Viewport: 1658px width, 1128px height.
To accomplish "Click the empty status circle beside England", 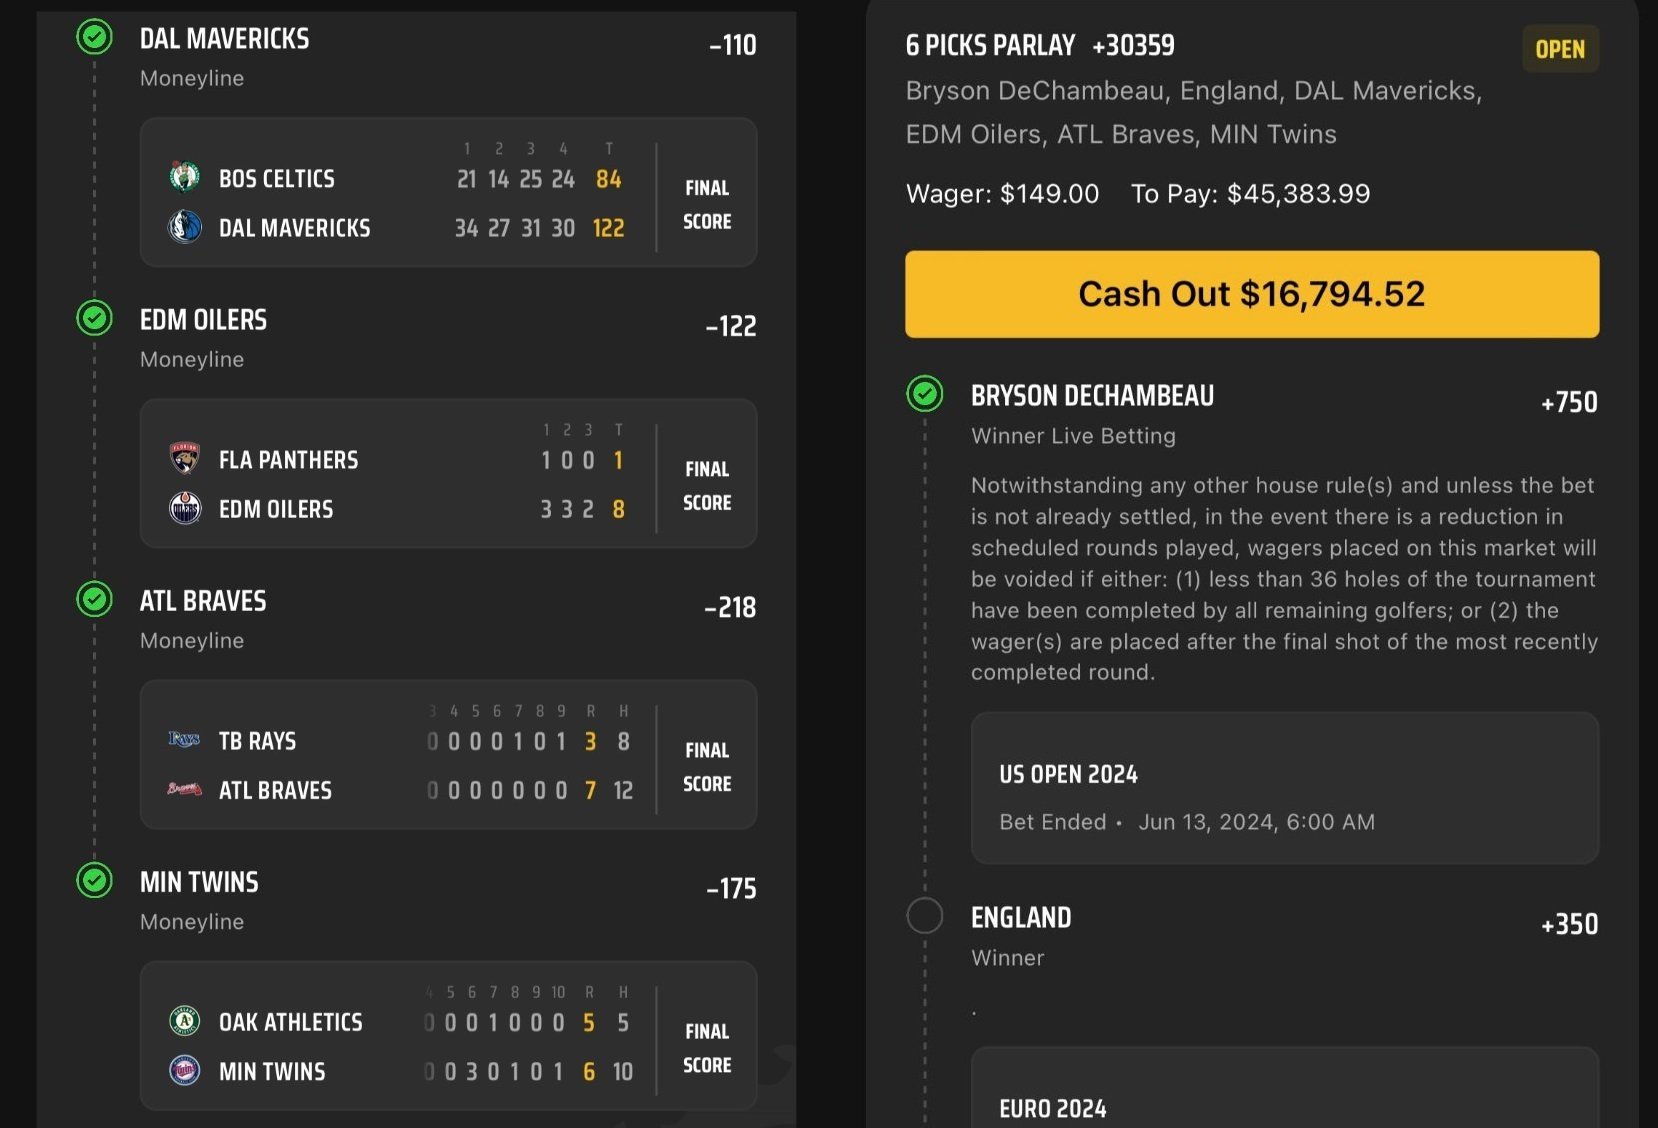I will tap(925, 916).
